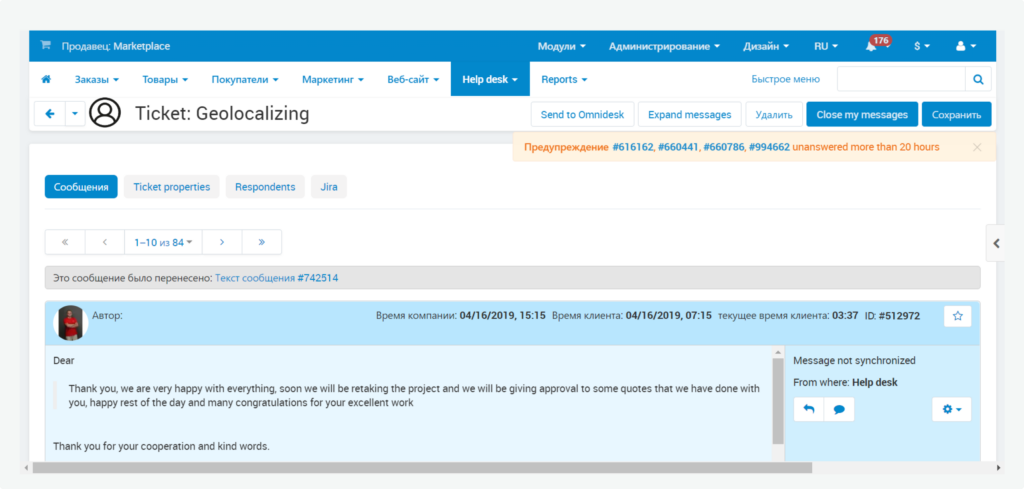Image resolution: width=1024 pixels, height=489 pixels.
Task: Click the home icon in navigation bar
Action: 46,79
